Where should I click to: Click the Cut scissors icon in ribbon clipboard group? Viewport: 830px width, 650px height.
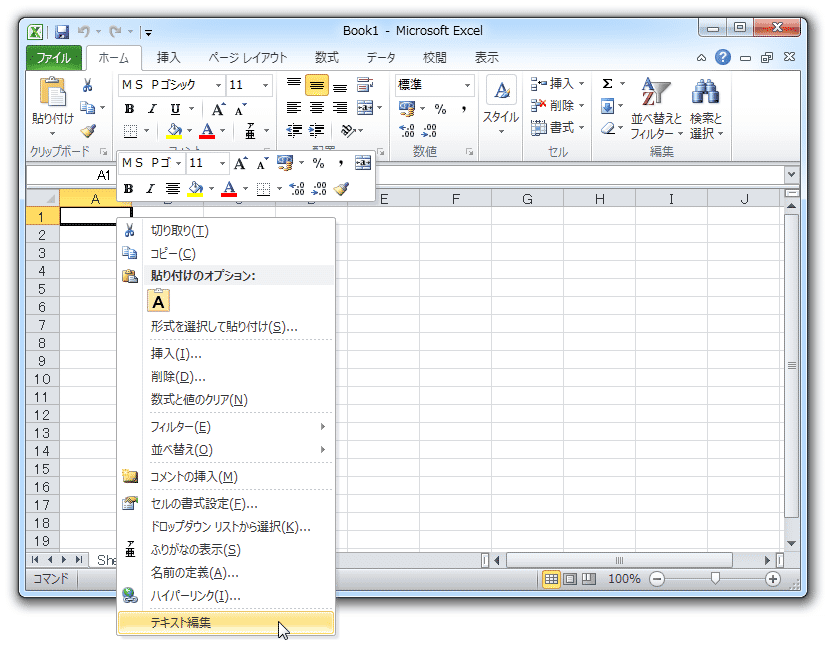pyautogui.click(x=88, y=85)
